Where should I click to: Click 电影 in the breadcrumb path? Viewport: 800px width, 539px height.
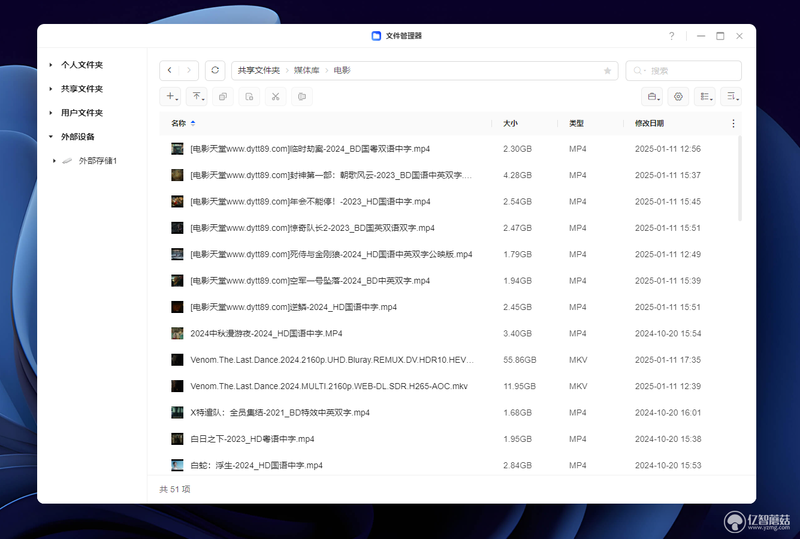coord(342,70)
